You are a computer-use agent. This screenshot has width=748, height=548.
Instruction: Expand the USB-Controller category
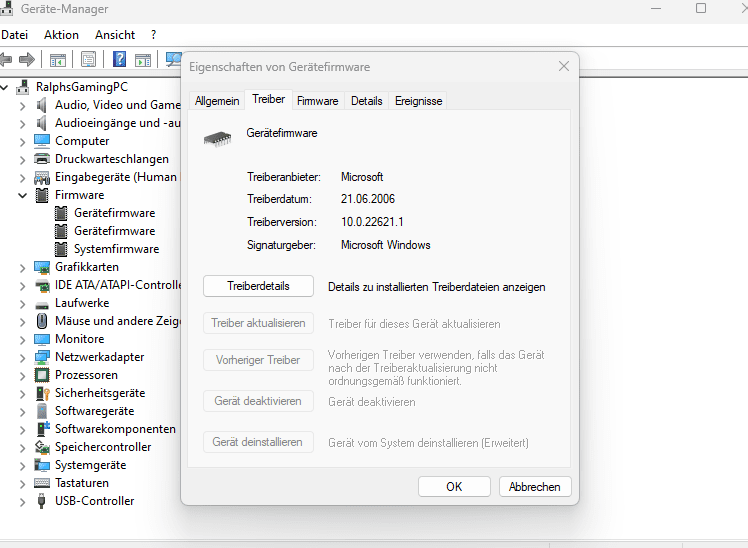[x=22, y=502]
